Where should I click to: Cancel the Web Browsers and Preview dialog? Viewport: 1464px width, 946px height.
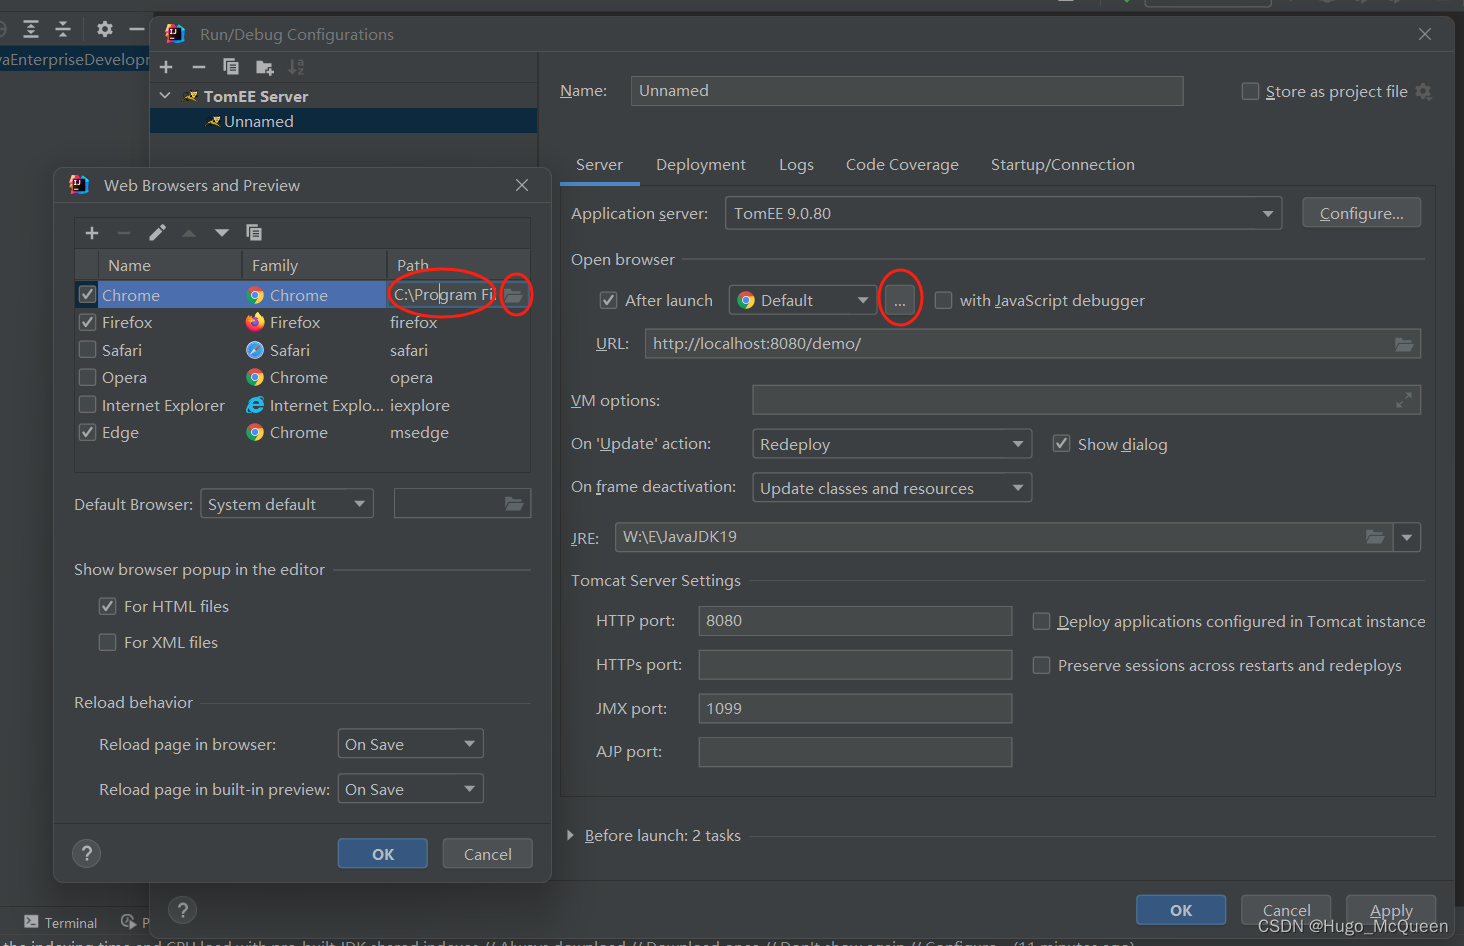pyautogui.click(x=488, y=854)
